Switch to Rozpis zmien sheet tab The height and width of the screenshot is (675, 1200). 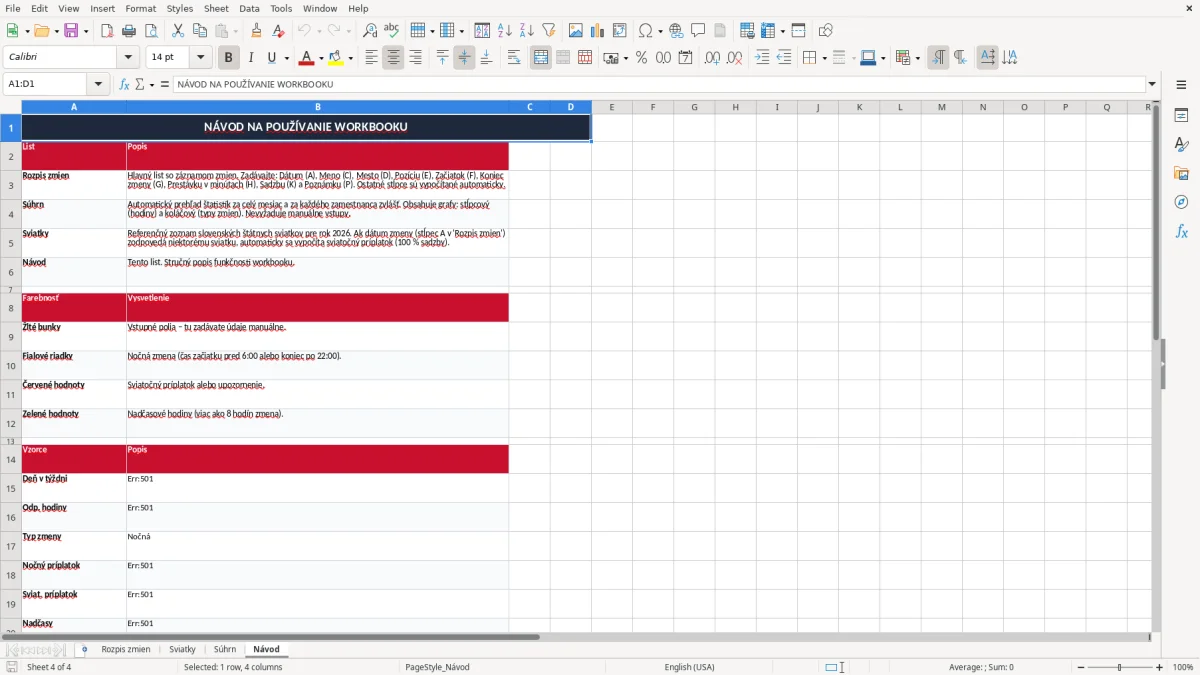point(126,649)
